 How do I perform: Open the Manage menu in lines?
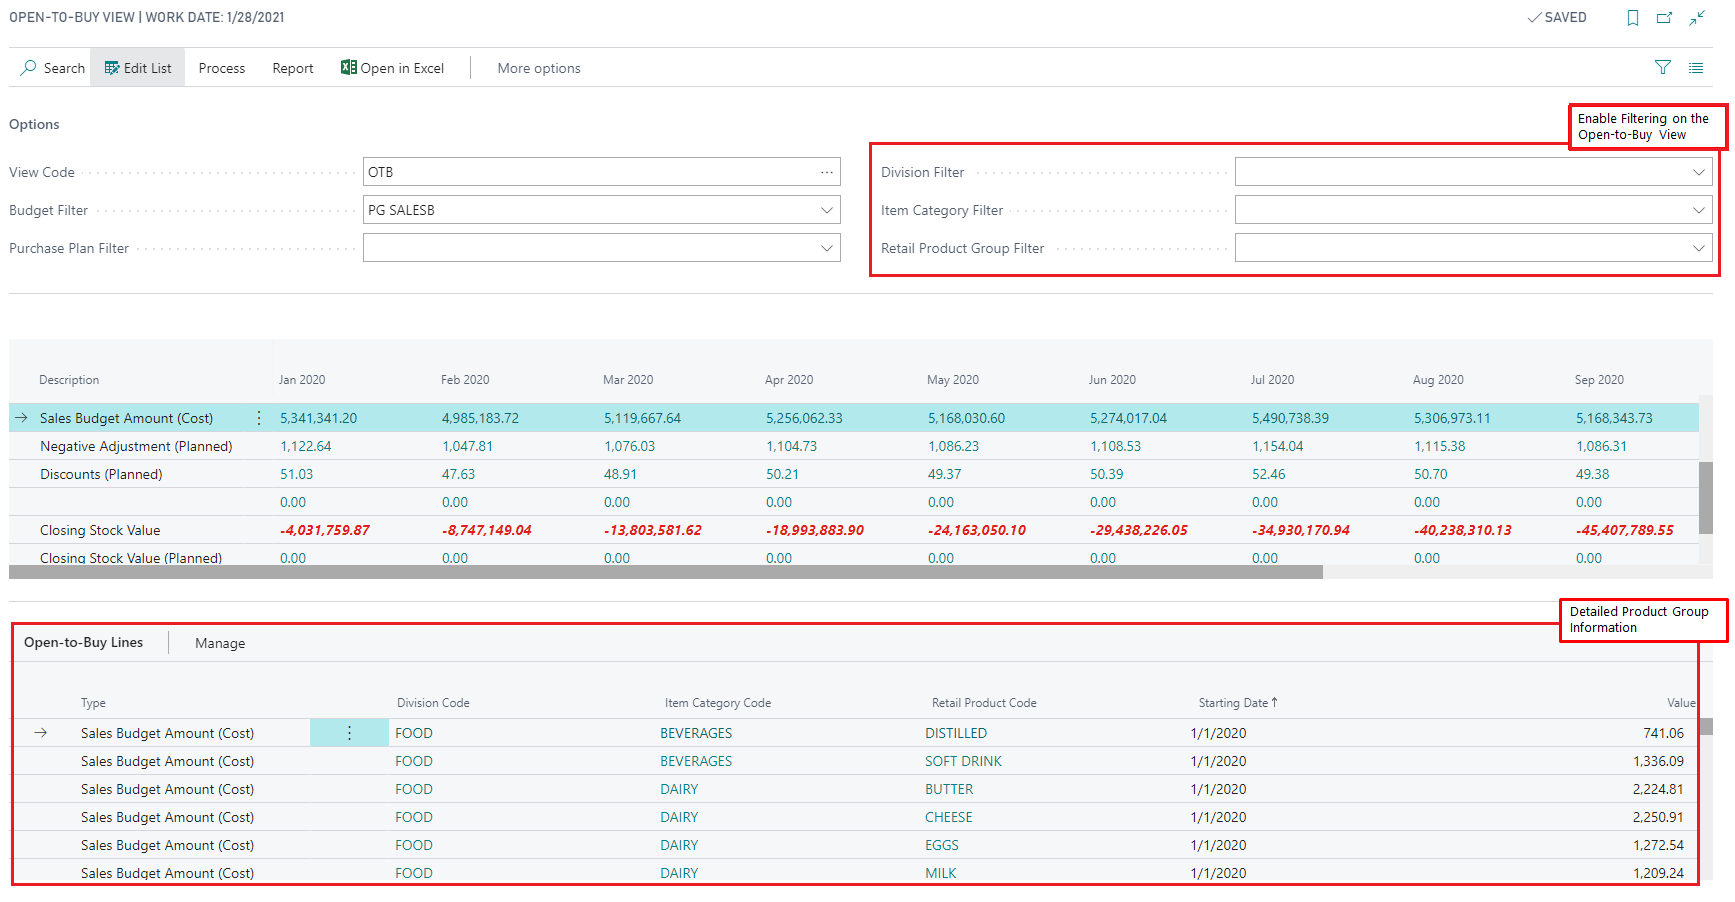[220, 643]
